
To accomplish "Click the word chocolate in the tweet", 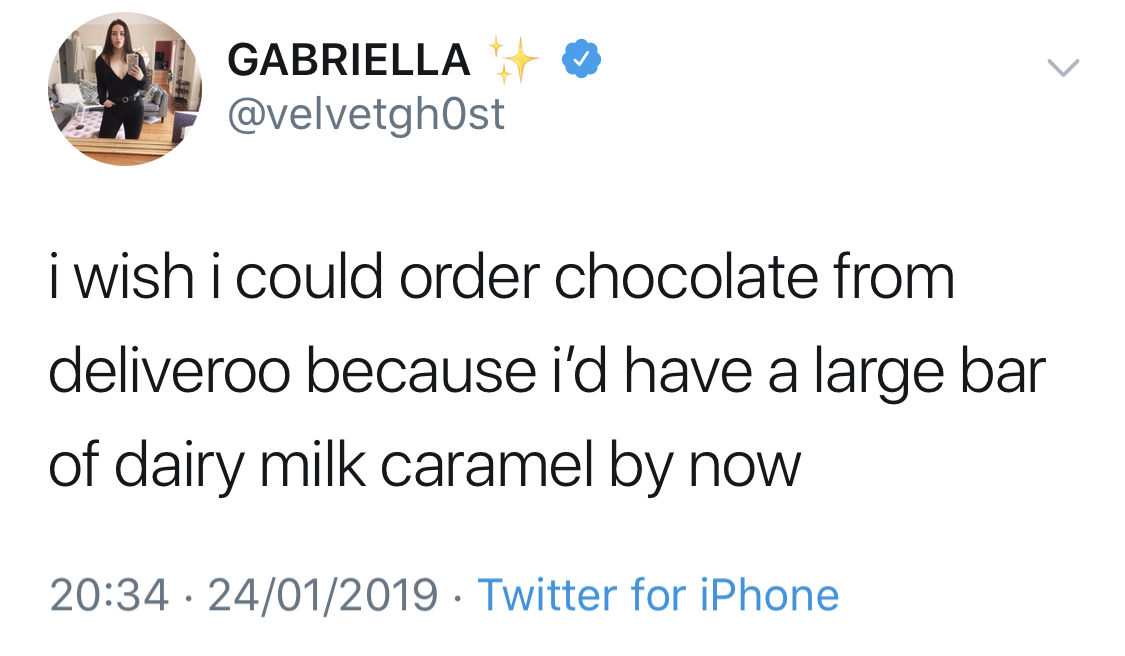I will tap(685, 277).
